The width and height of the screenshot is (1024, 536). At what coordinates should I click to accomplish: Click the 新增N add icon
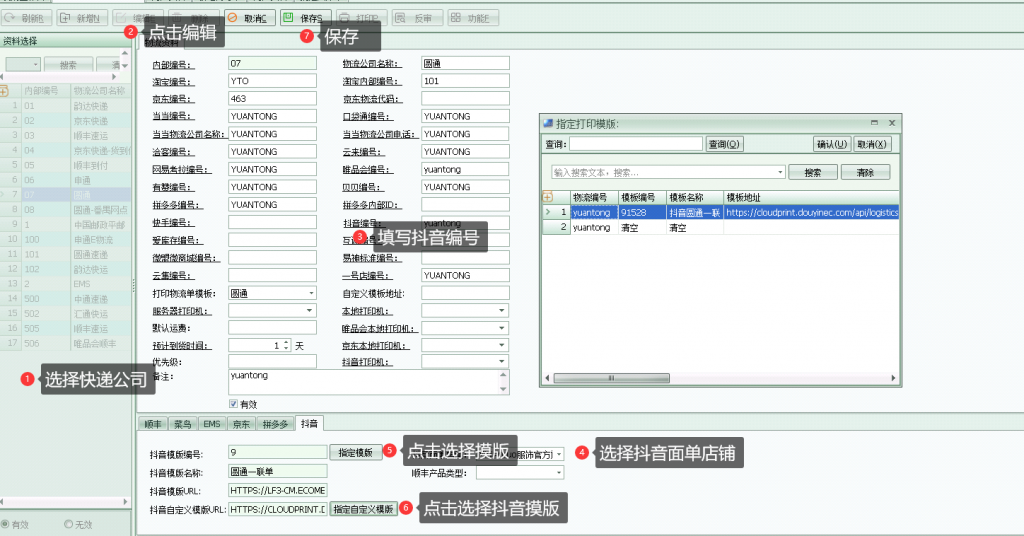pyautogui.click(x=65, y=18)
